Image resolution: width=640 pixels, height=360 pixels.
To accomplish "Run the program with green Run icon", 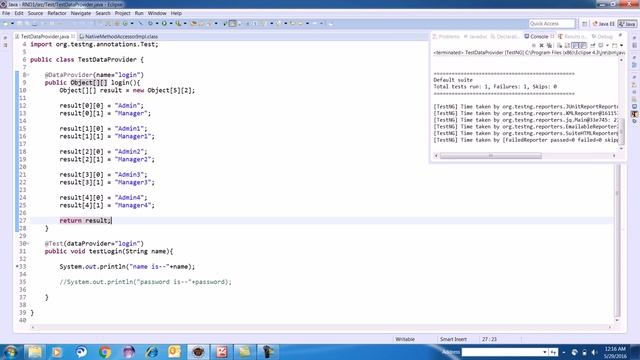I will (164, 24).
